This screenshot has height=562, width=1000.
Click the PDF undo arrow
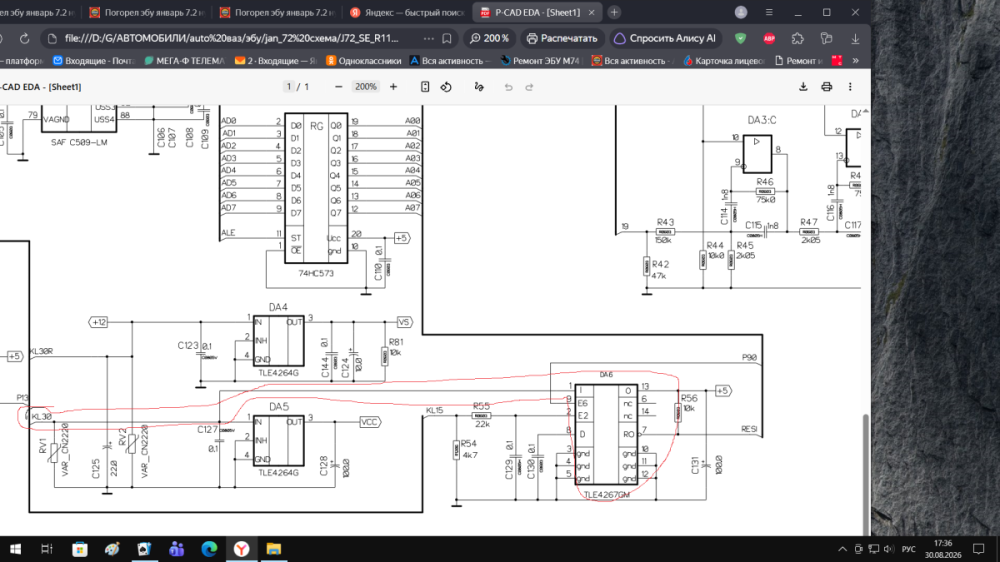click(508, 87)
